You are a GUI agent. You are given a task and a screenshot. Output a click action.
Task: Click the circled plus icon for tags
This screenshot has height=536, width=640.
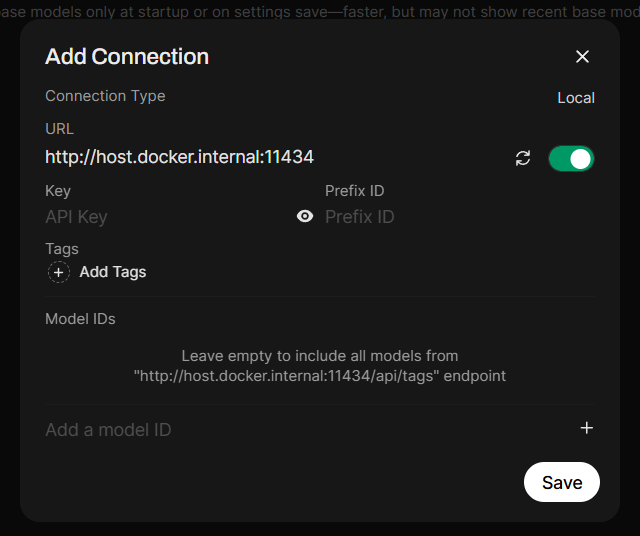click(x=59, y=272)
